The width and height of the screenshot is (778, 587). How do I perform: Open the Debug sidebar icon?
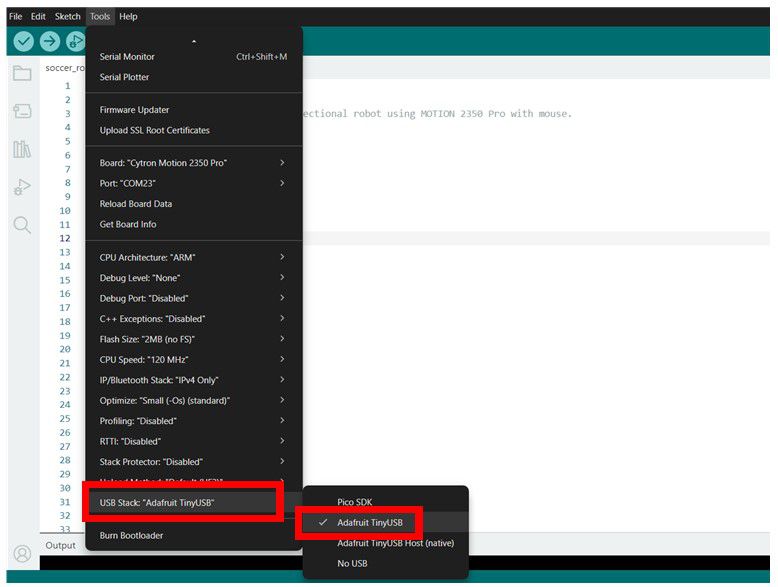click(22, 187)
